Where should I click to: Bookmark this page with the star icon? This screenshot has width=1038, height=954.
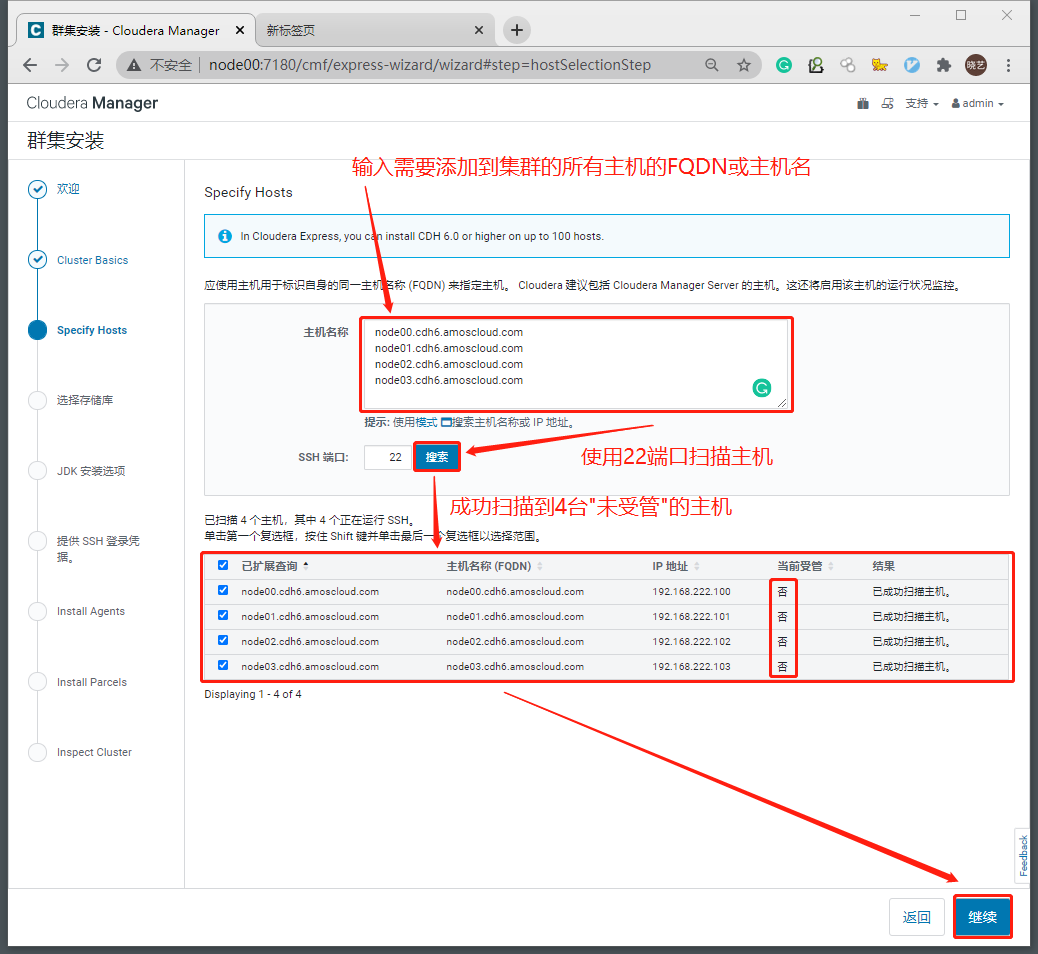point(744,65)
